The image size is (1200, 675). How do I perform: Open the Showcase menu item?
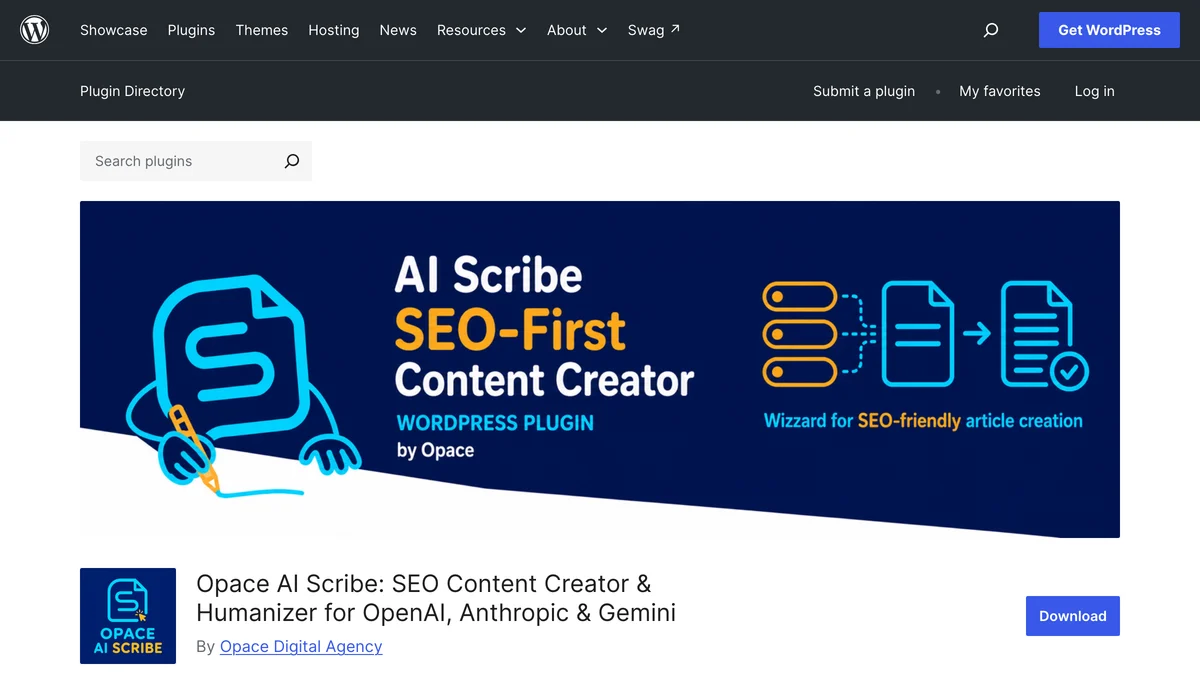pos(114,30)
